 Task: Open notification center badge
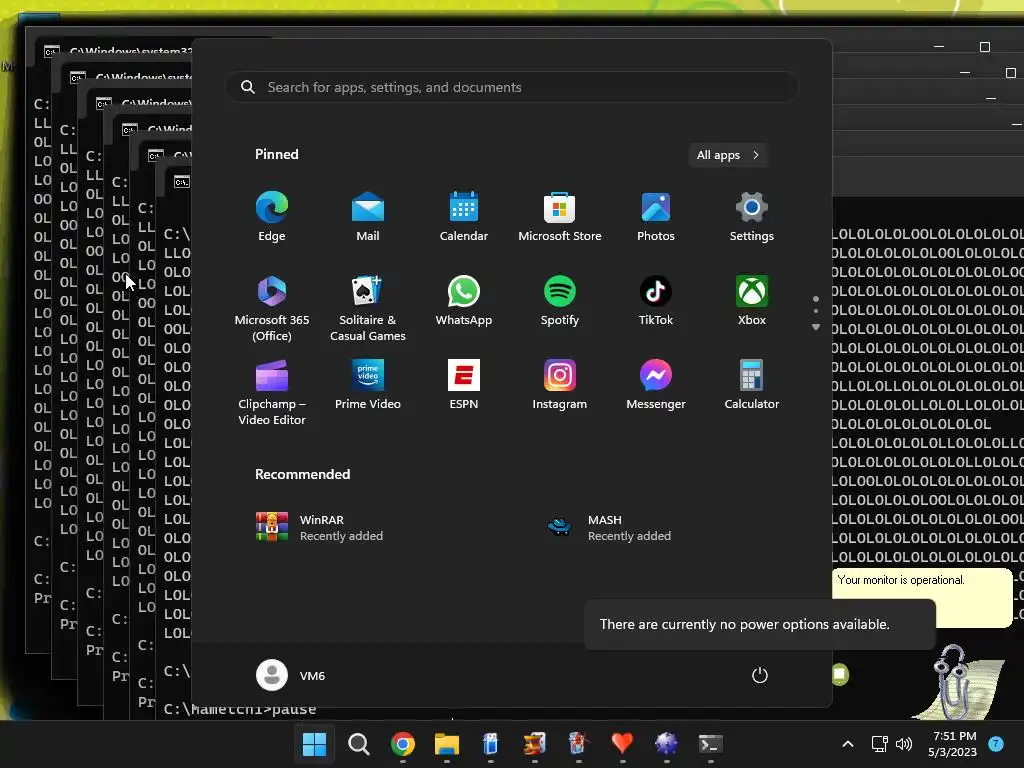coord(996,744)
